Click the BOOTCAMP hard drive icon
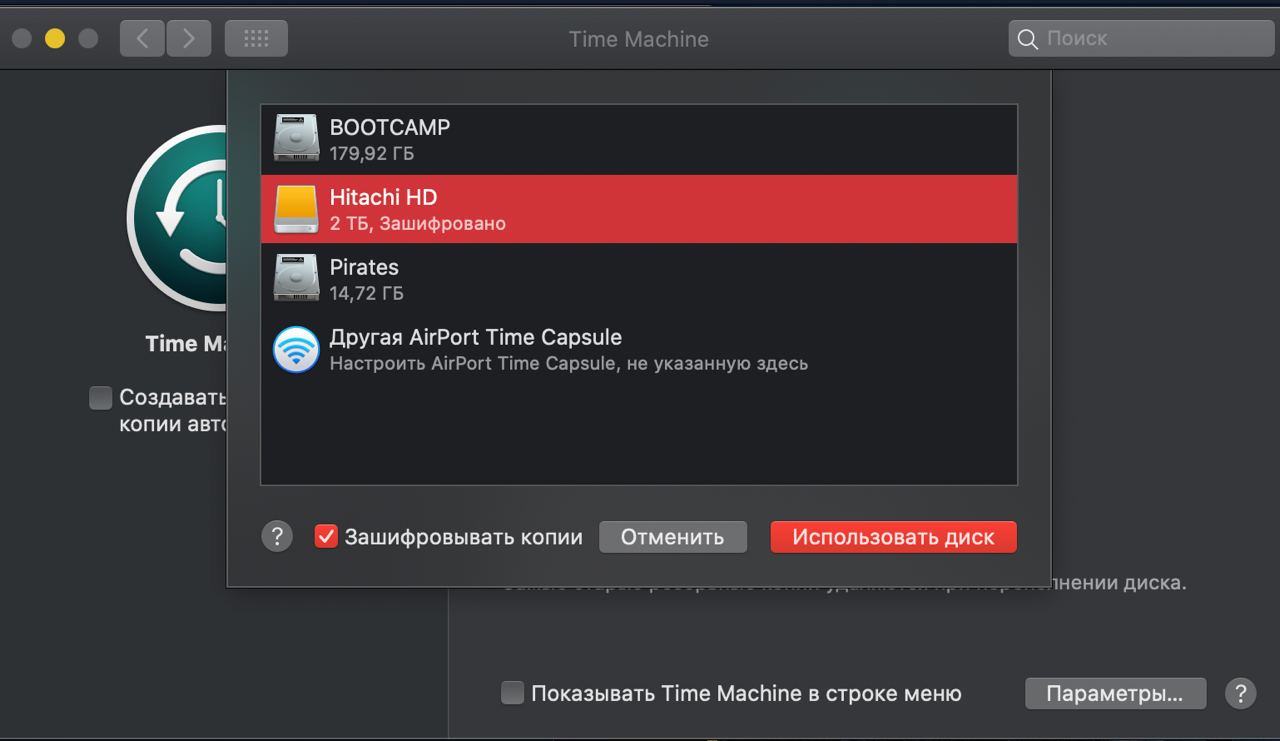The width and height of the screenshot is (1280, 741). click(x=296, y=139)
